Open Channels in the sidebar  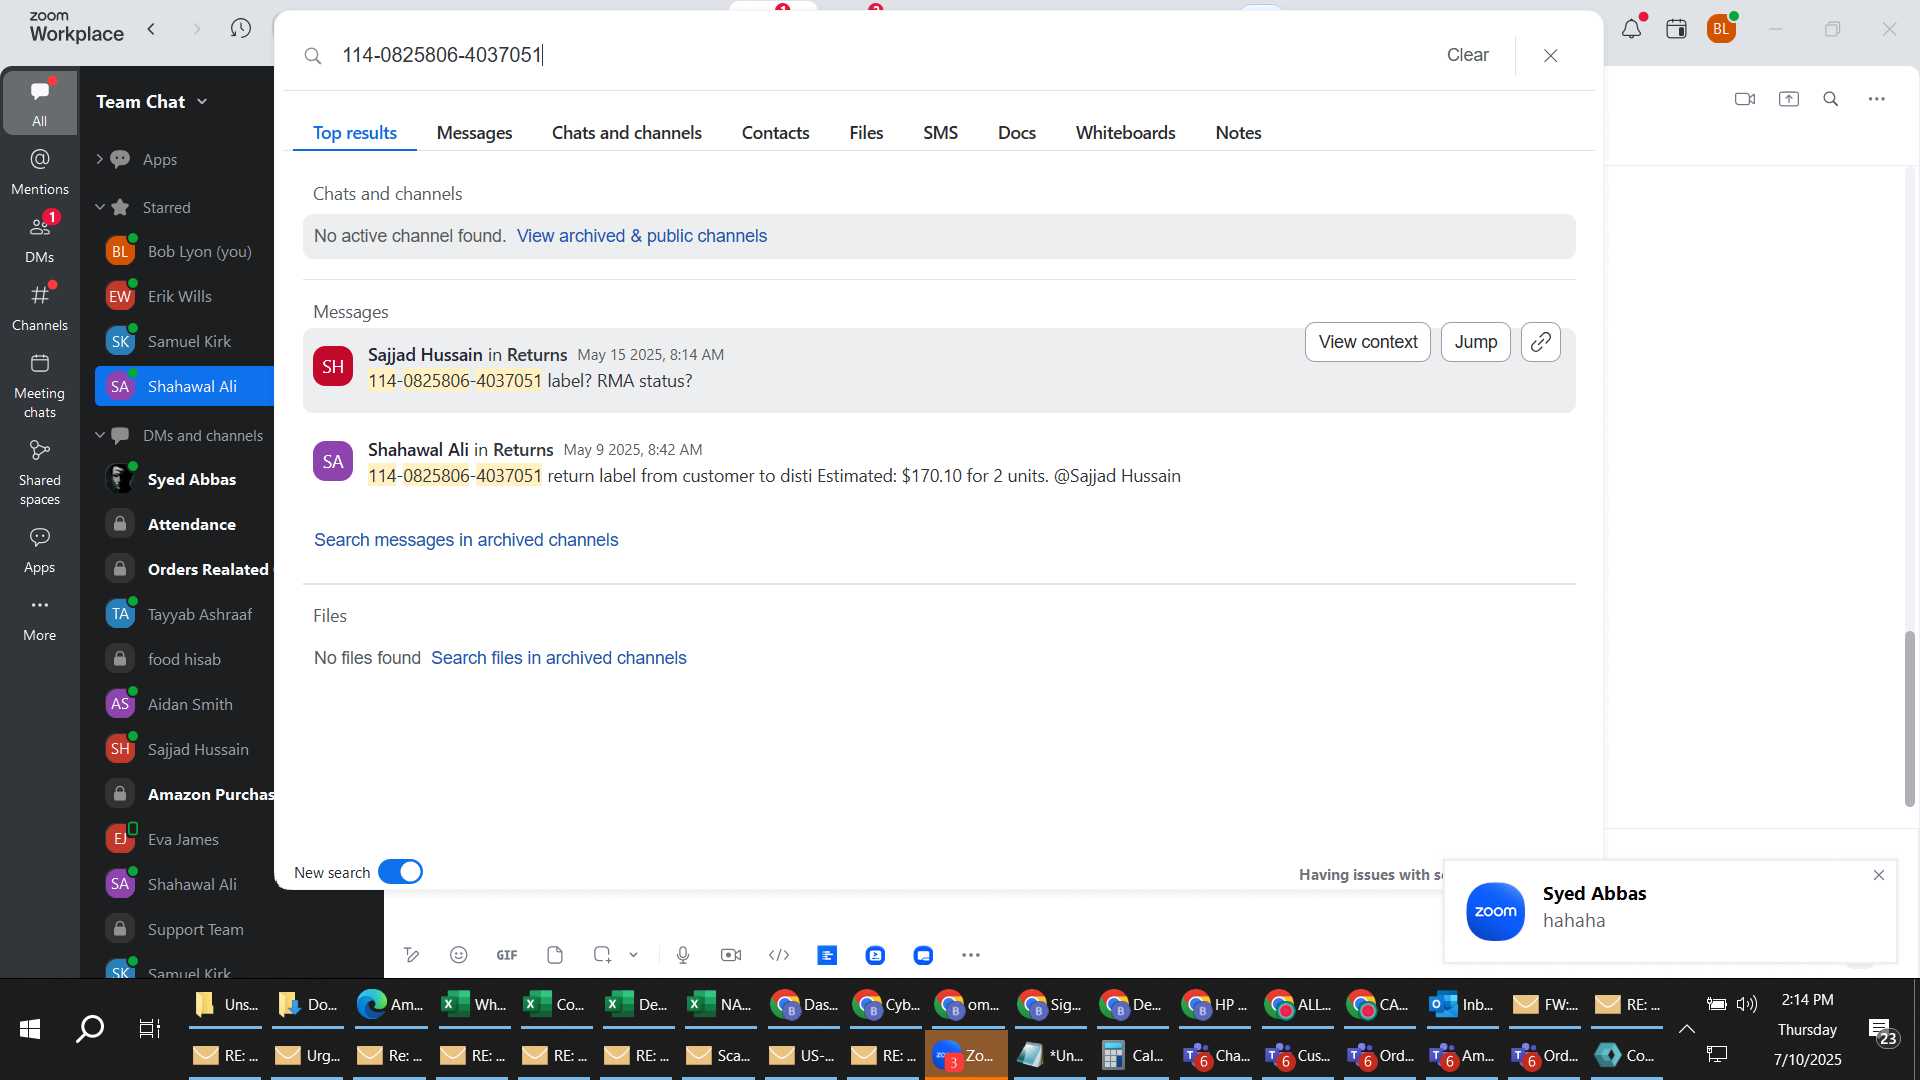pos(40,308)
